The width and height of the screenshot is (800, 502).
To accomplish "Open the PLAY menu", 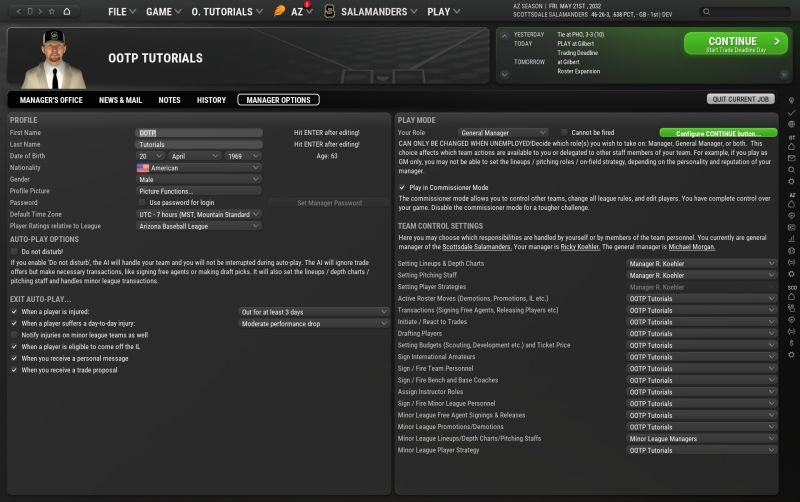I will point(443,12).
